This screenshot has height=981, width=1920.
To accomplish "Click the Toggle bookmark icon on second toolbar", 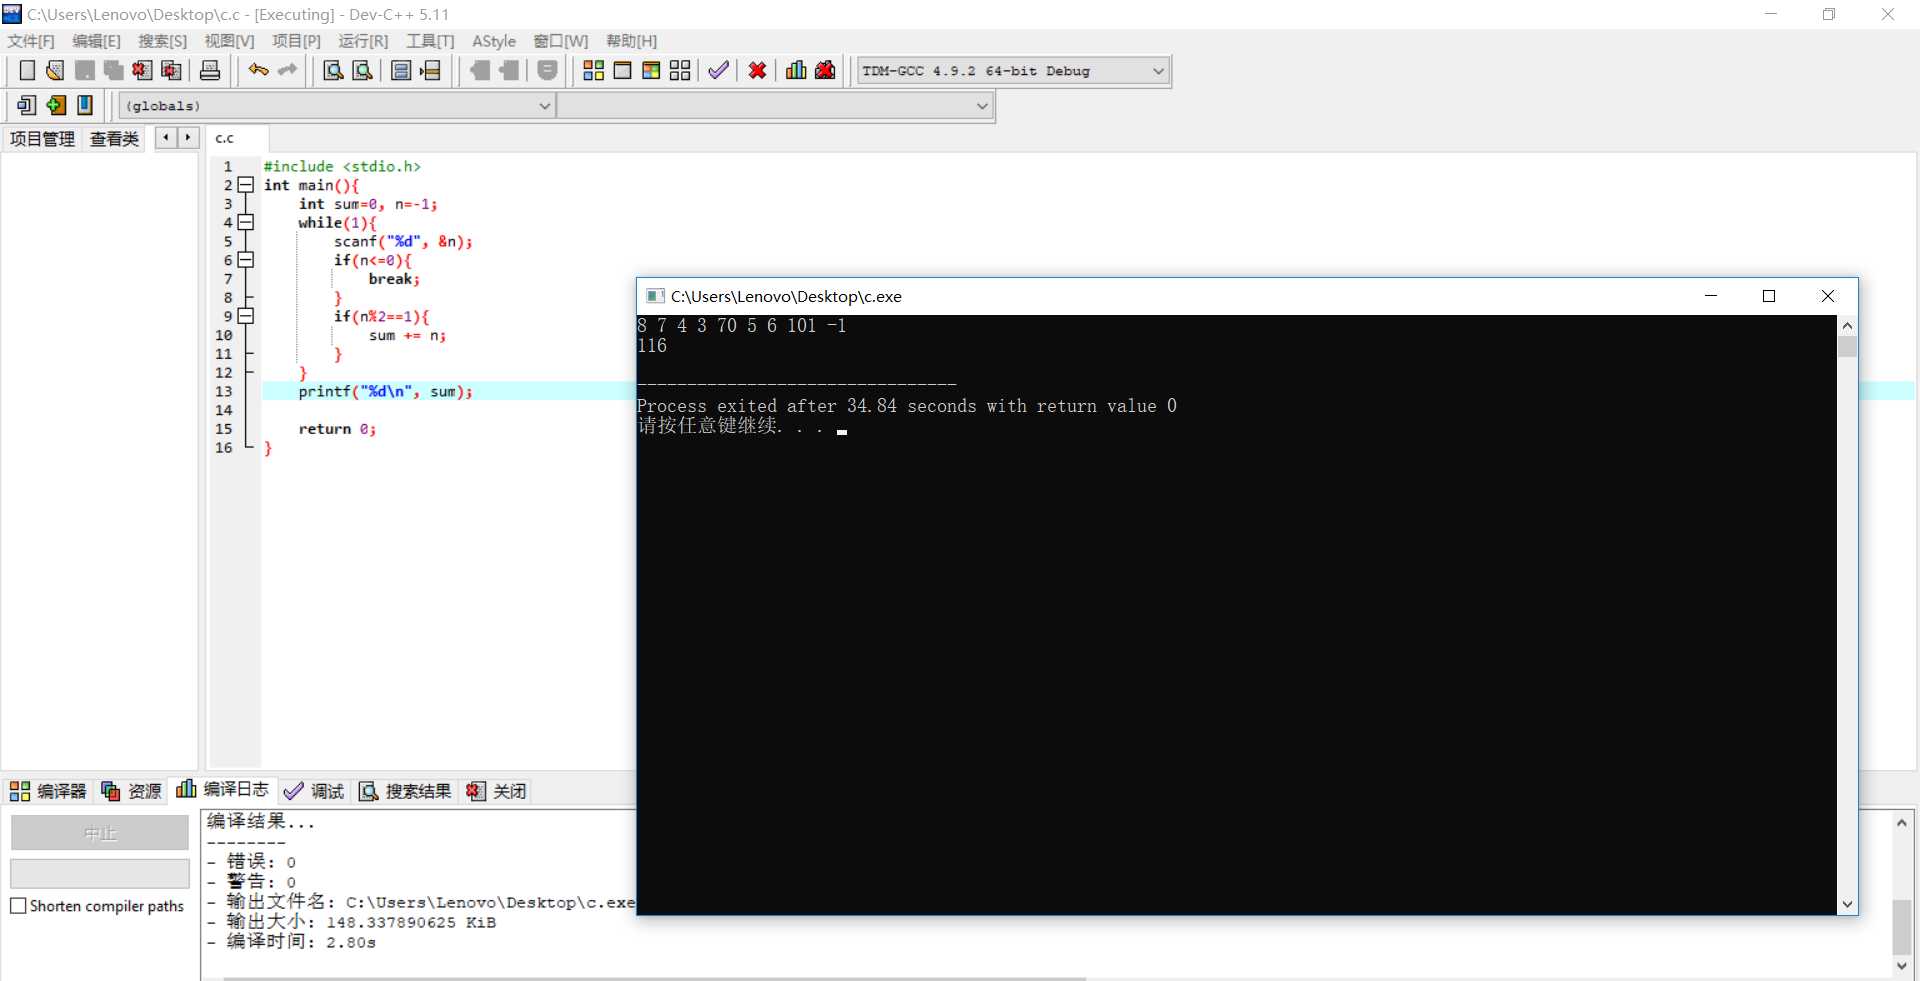I will coord(56,105).
